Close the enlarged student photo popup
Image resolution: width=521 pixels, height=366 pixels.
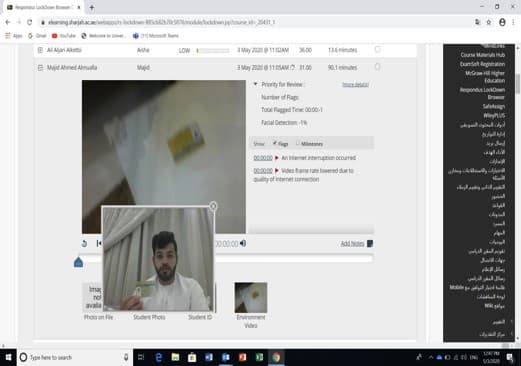pyautogui.click(x=213, y=206)
